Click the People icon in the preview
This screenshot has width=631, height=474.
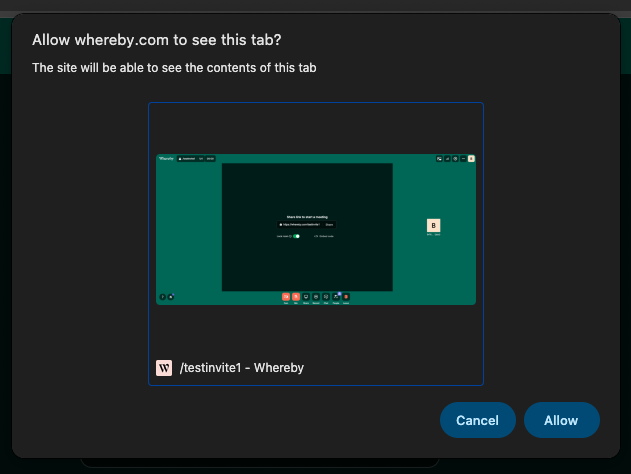(336, 297)
